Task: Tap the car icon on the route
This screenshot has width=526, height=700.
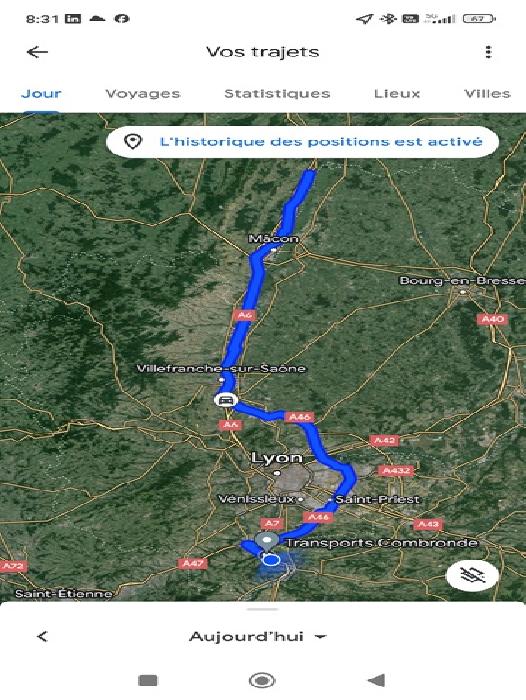Action: coord(226,400)
